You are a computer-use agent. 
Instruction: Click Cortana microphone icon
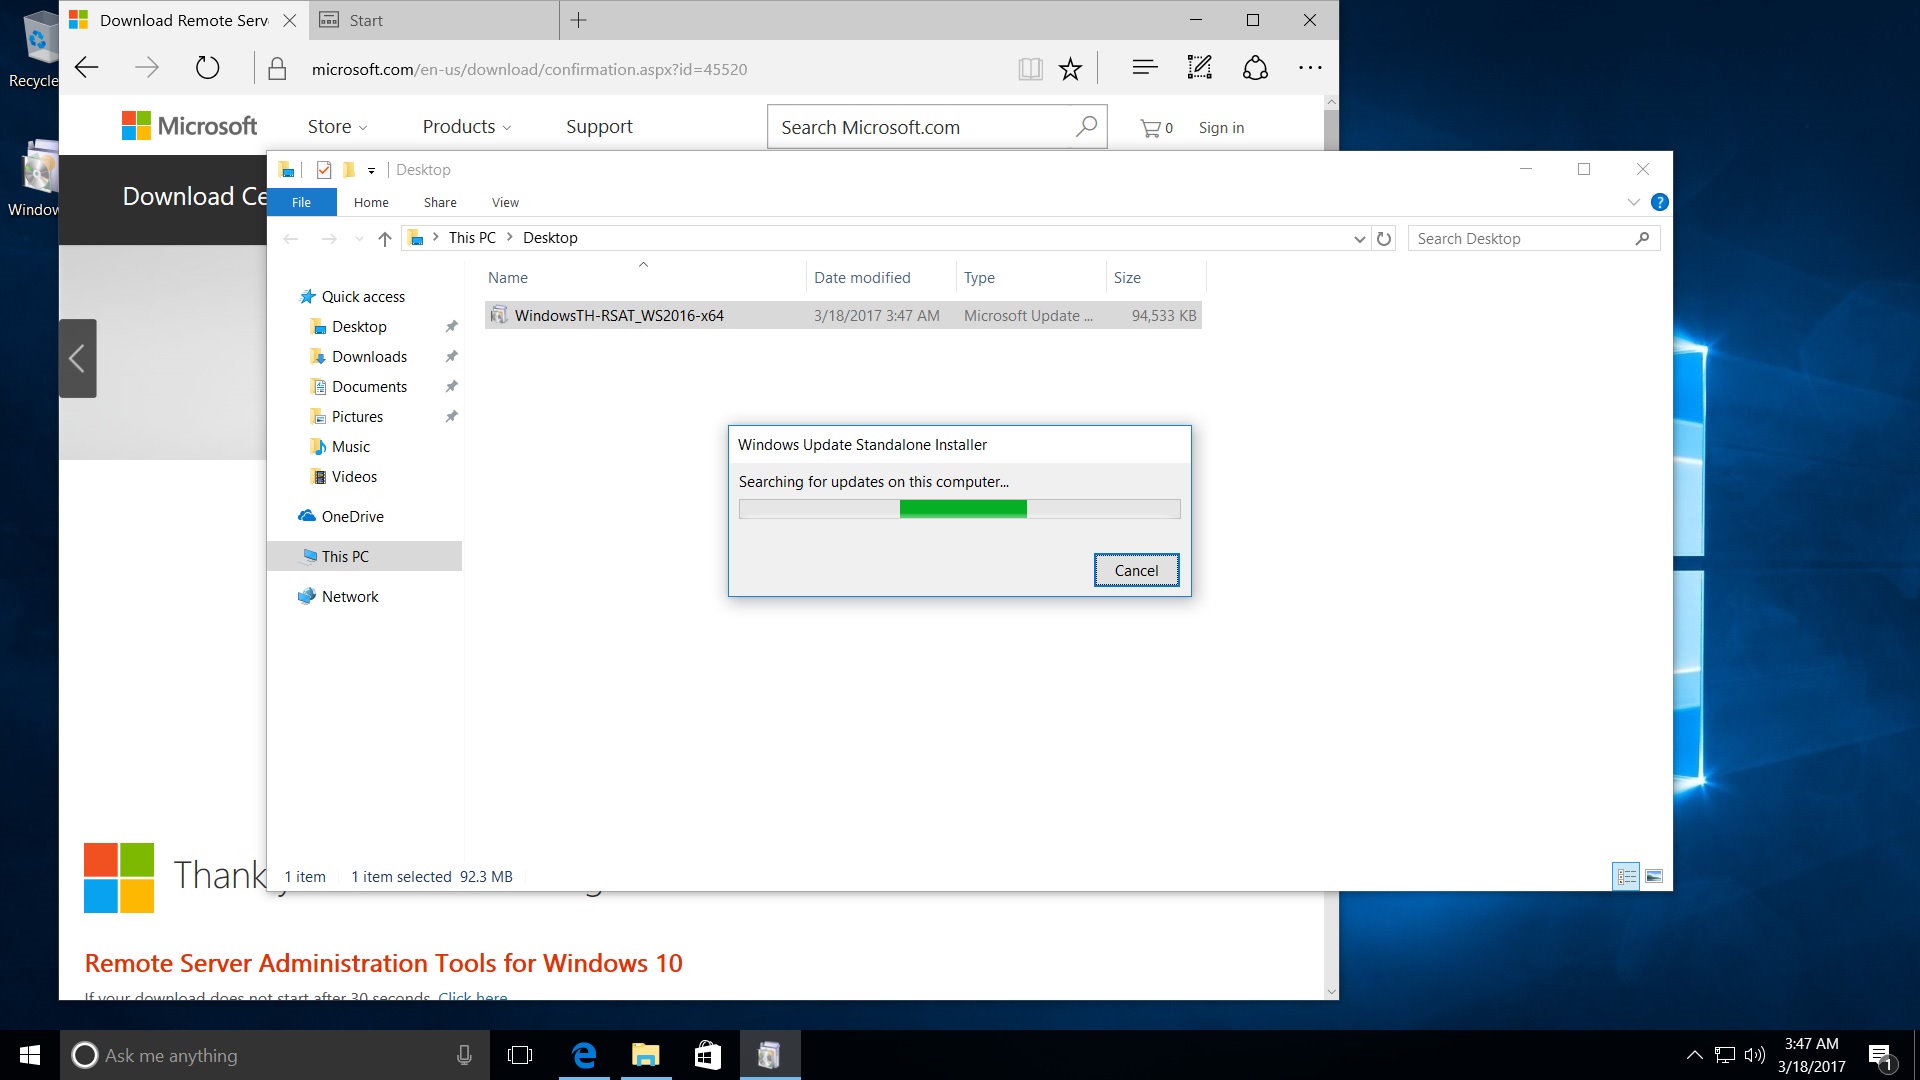point(464,1055)
